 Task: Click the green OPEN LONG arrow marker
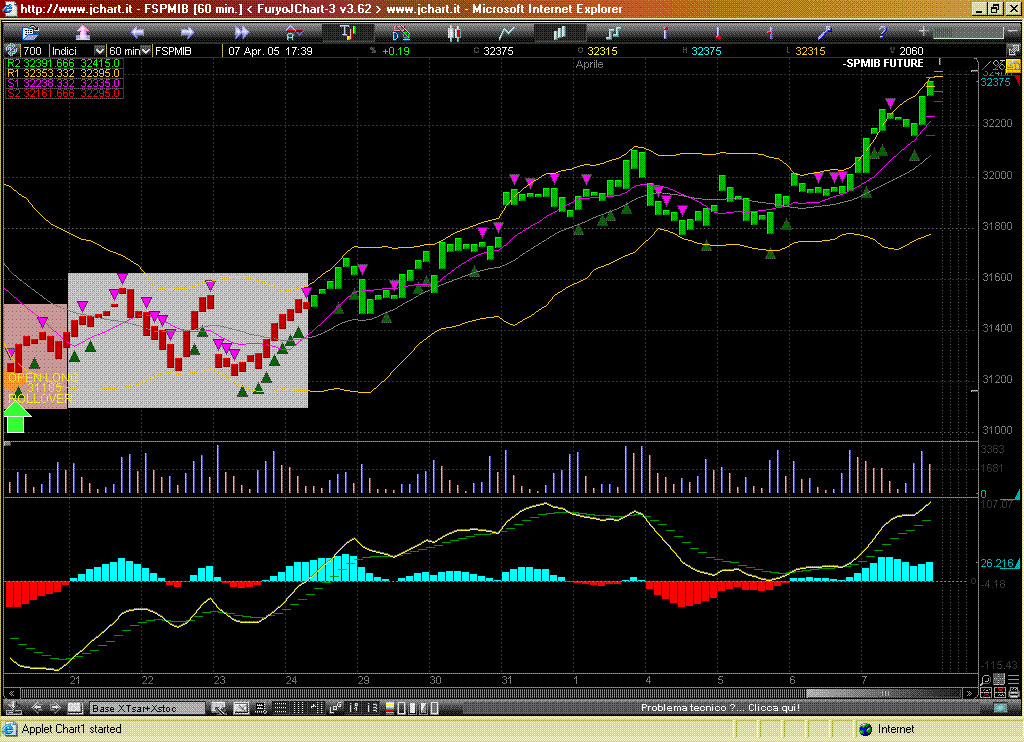pyautogui.click(x=16, y=420)
